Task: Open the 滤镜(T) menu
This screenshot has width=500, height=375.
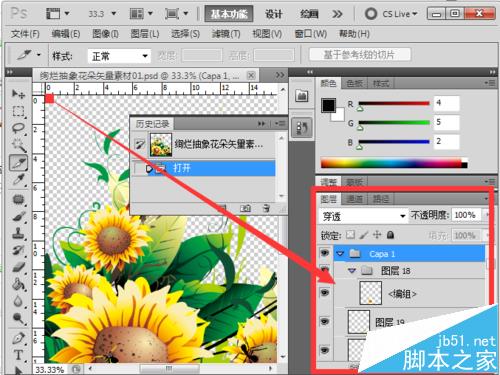Action: click(x=226, y=34)
